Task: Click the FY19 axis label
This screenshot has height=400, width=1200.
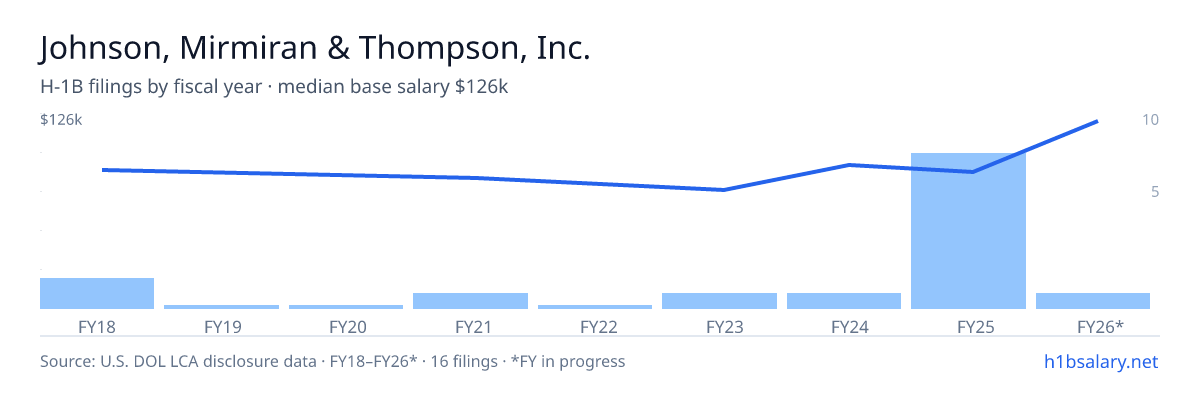Action: pos(222,327)
